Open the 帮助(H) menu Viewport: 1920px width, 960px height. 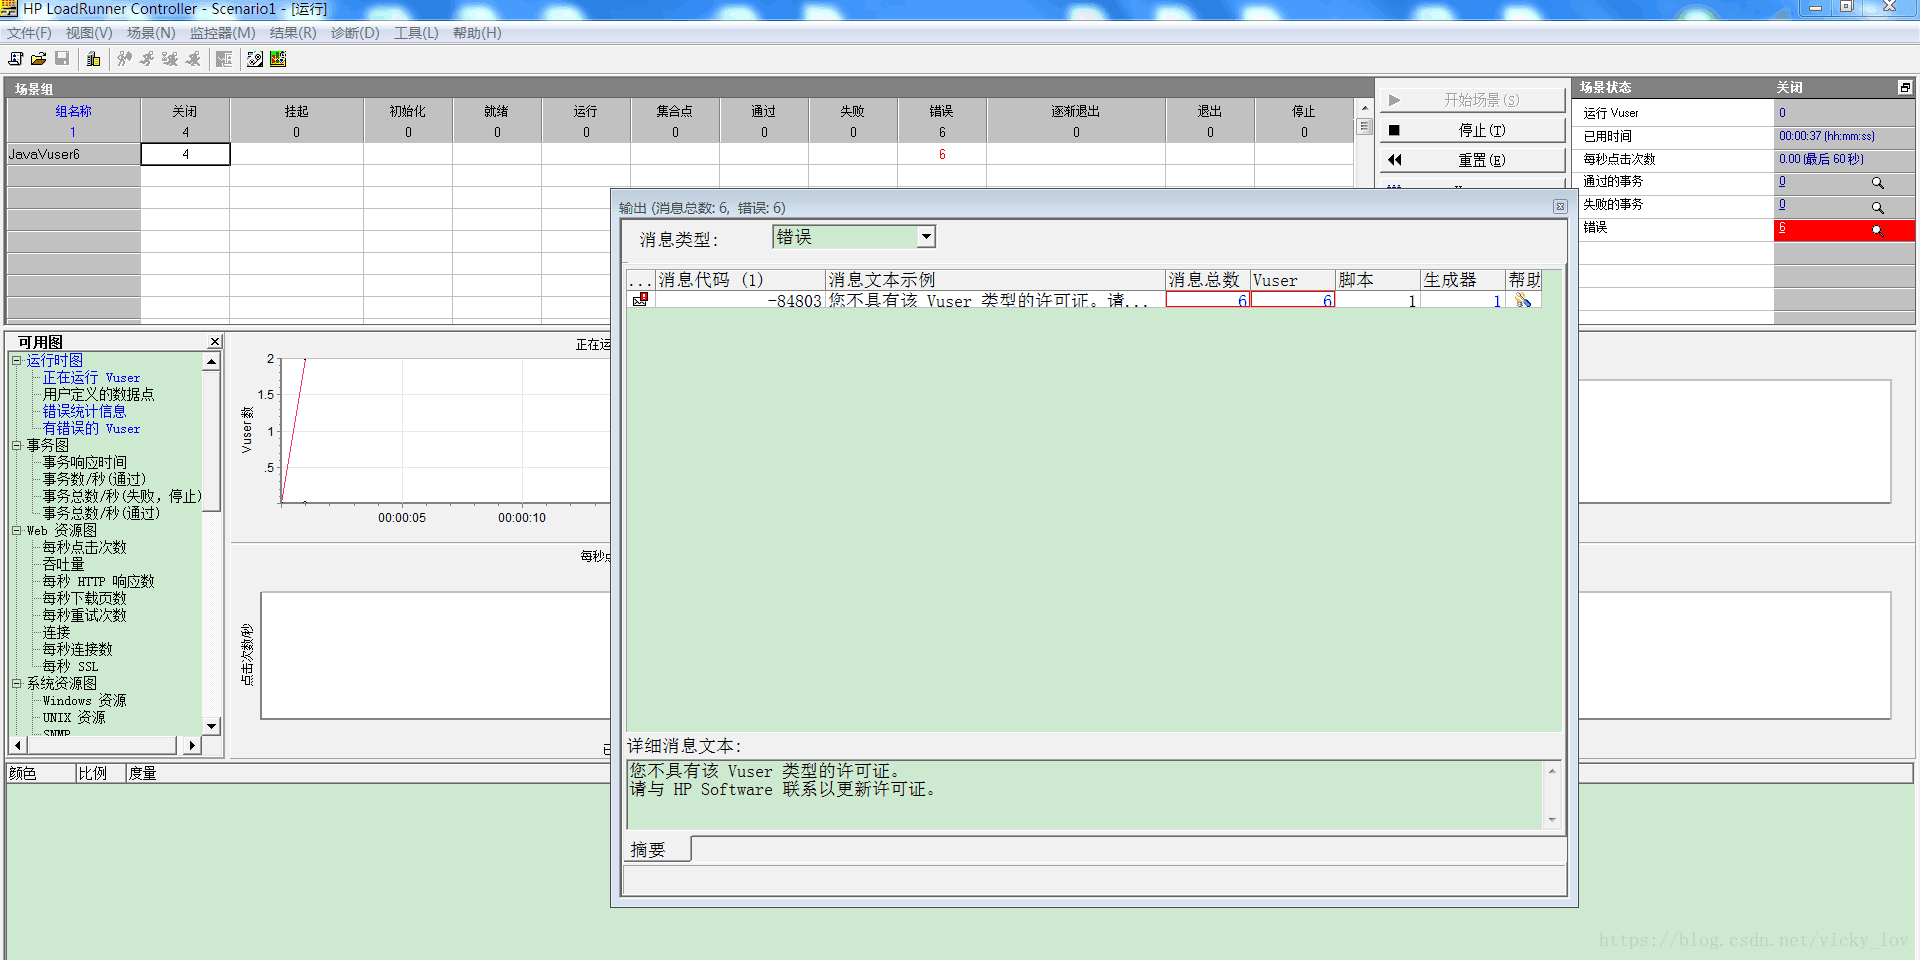(477, 33)
